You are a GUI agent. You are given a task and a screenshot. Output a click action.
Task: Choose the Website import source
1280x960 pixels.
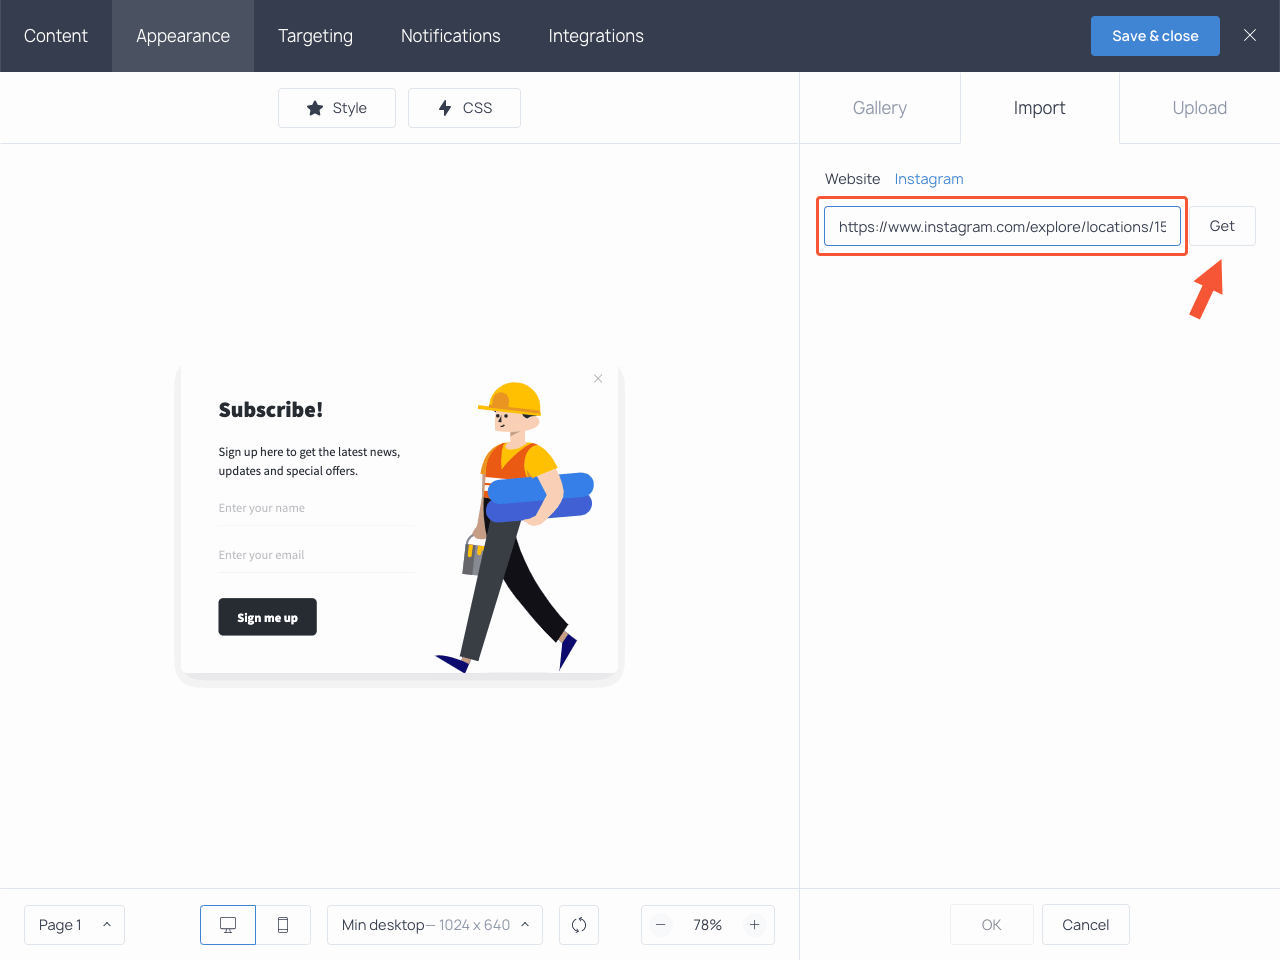(x=853, y=179)
